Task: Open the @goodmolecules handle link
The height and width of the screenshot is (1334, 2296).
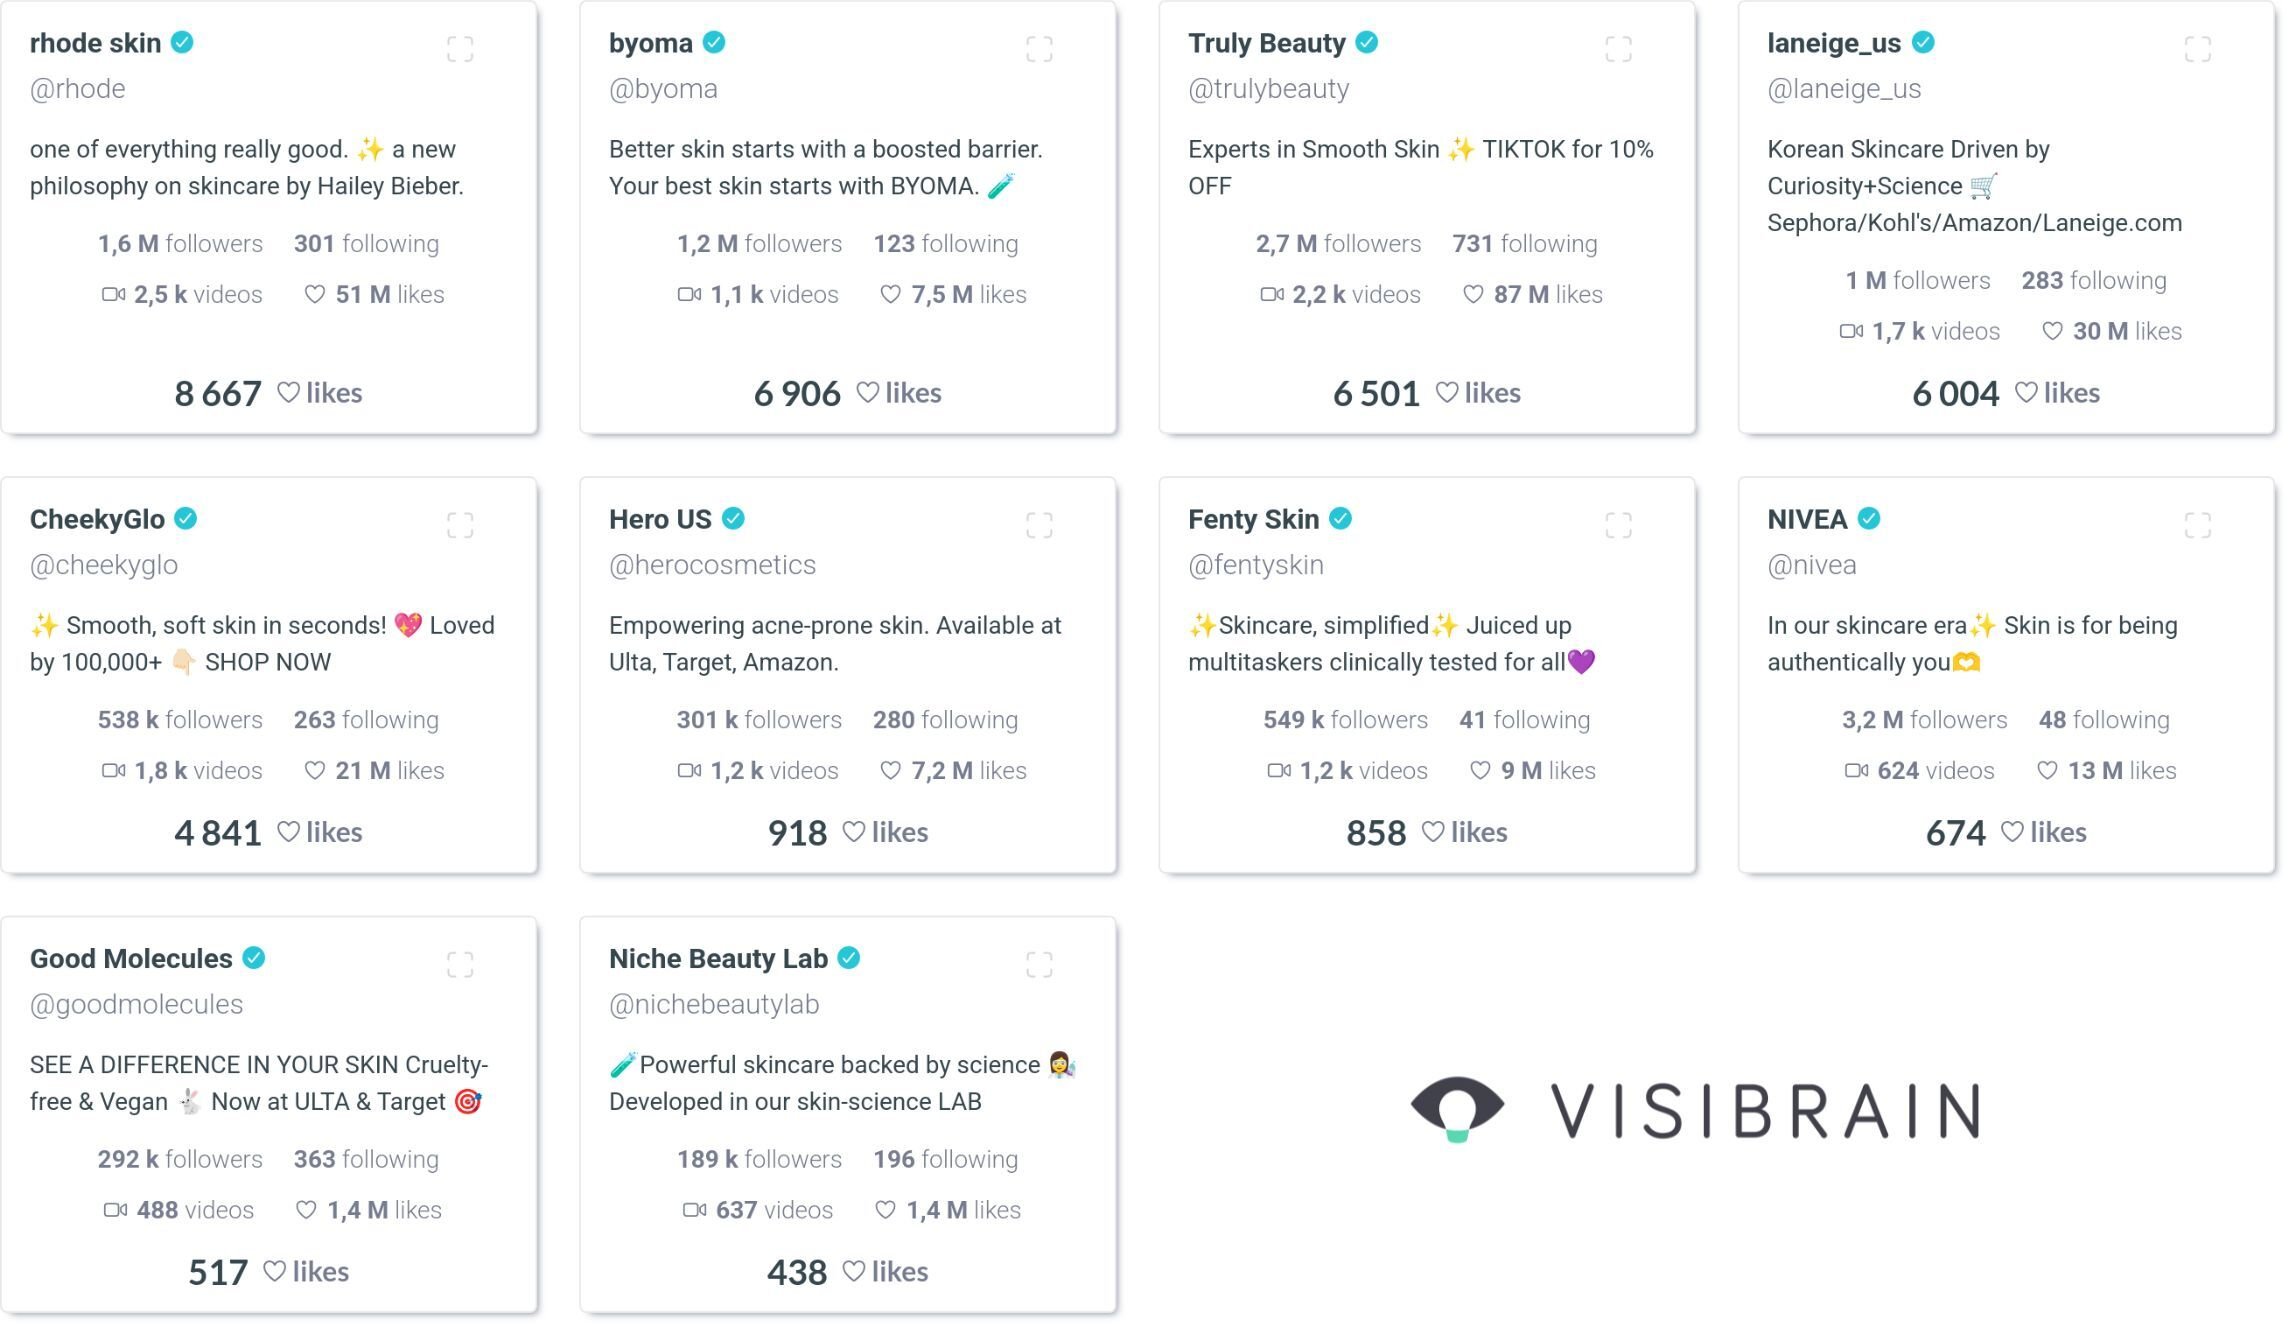Action: [x=136, y=1005]
